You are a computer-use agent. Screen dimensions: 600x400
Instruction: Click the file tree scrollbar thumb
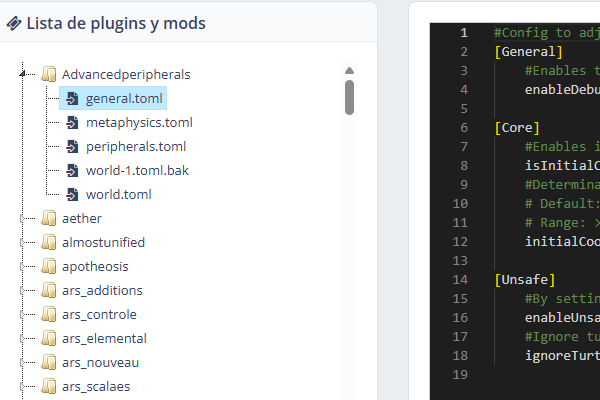coord(349,97)
